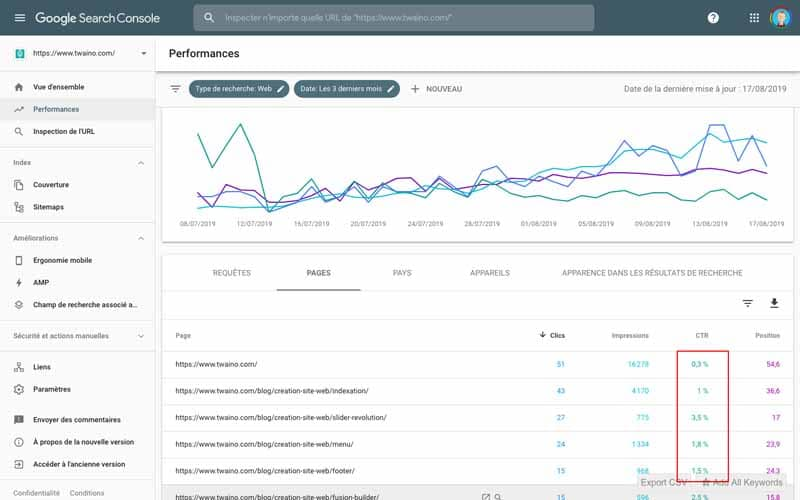Click the filter icon in the filter bar
The width and height of the screenshot is (800, 500).
[176, 89]
